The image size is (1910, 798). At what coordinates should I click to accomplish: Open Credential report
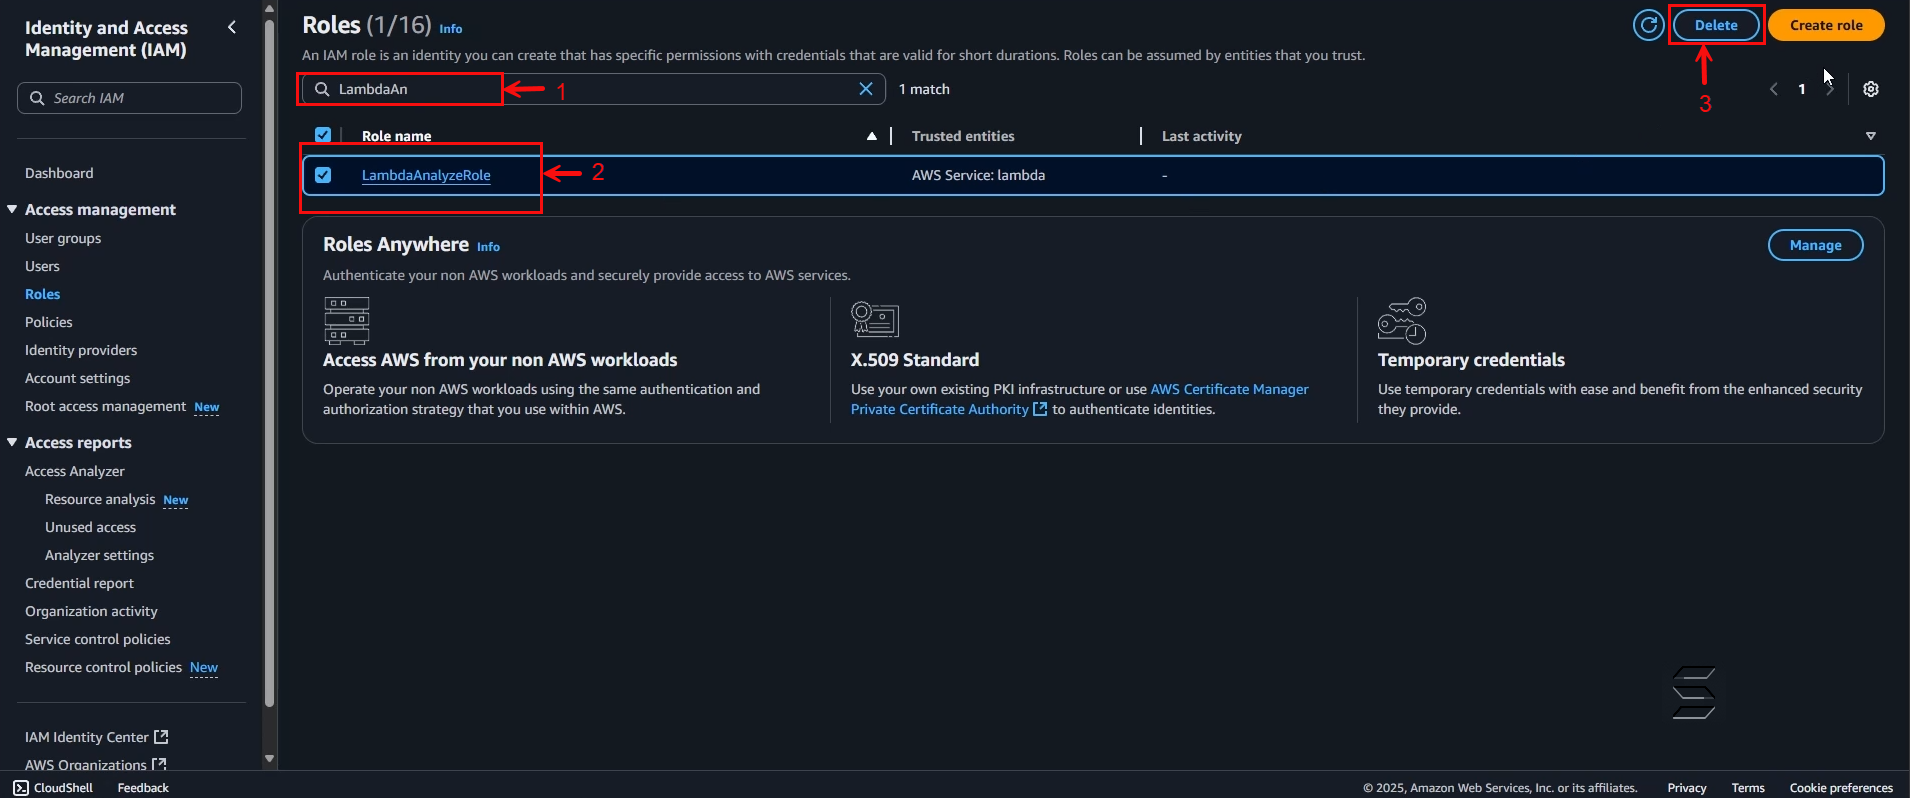[79, 583]
